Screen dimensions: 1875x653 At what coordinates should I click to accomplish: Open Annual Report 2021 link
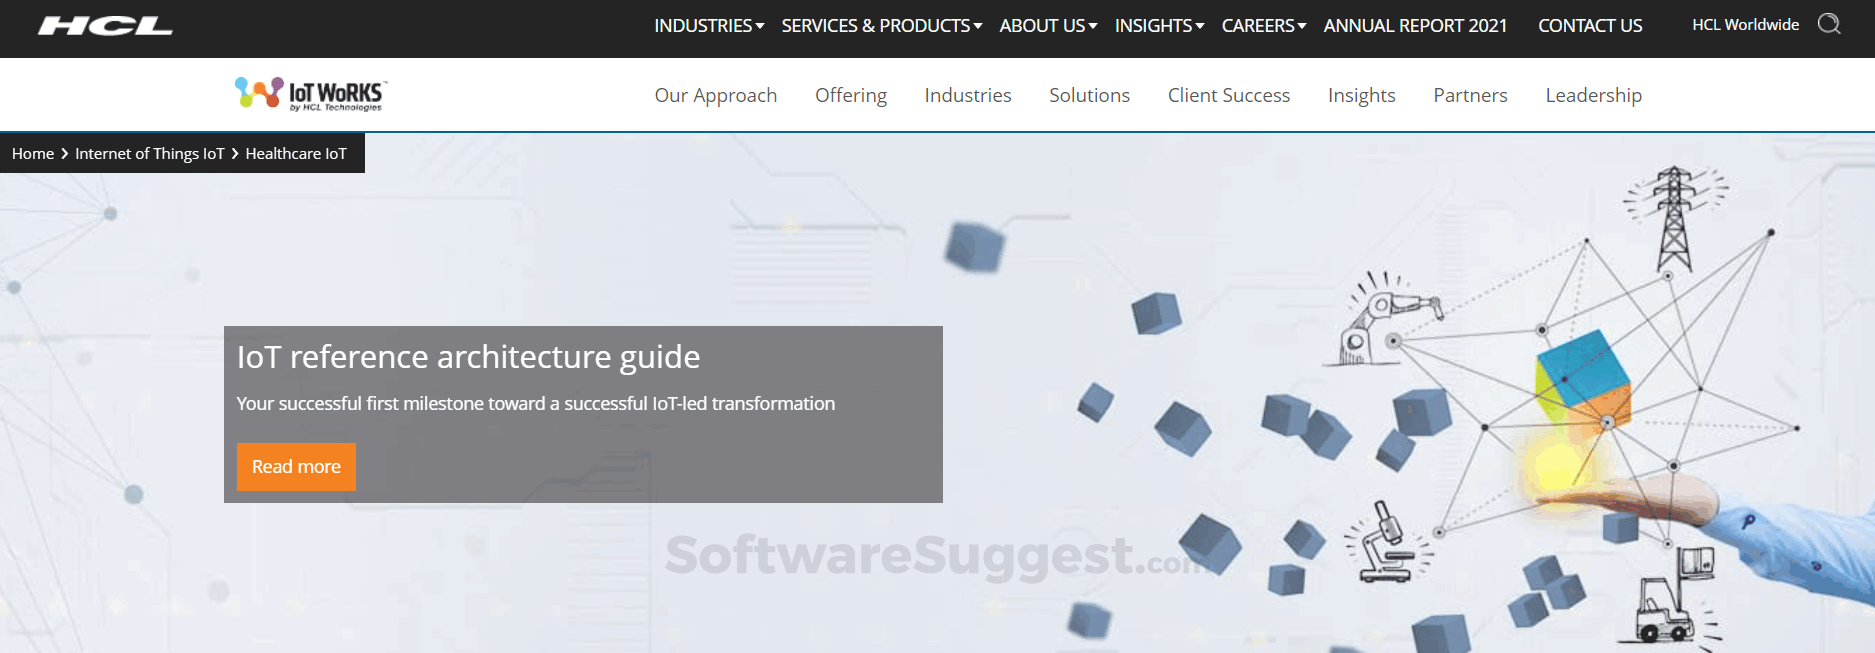tap(1414, 26)
